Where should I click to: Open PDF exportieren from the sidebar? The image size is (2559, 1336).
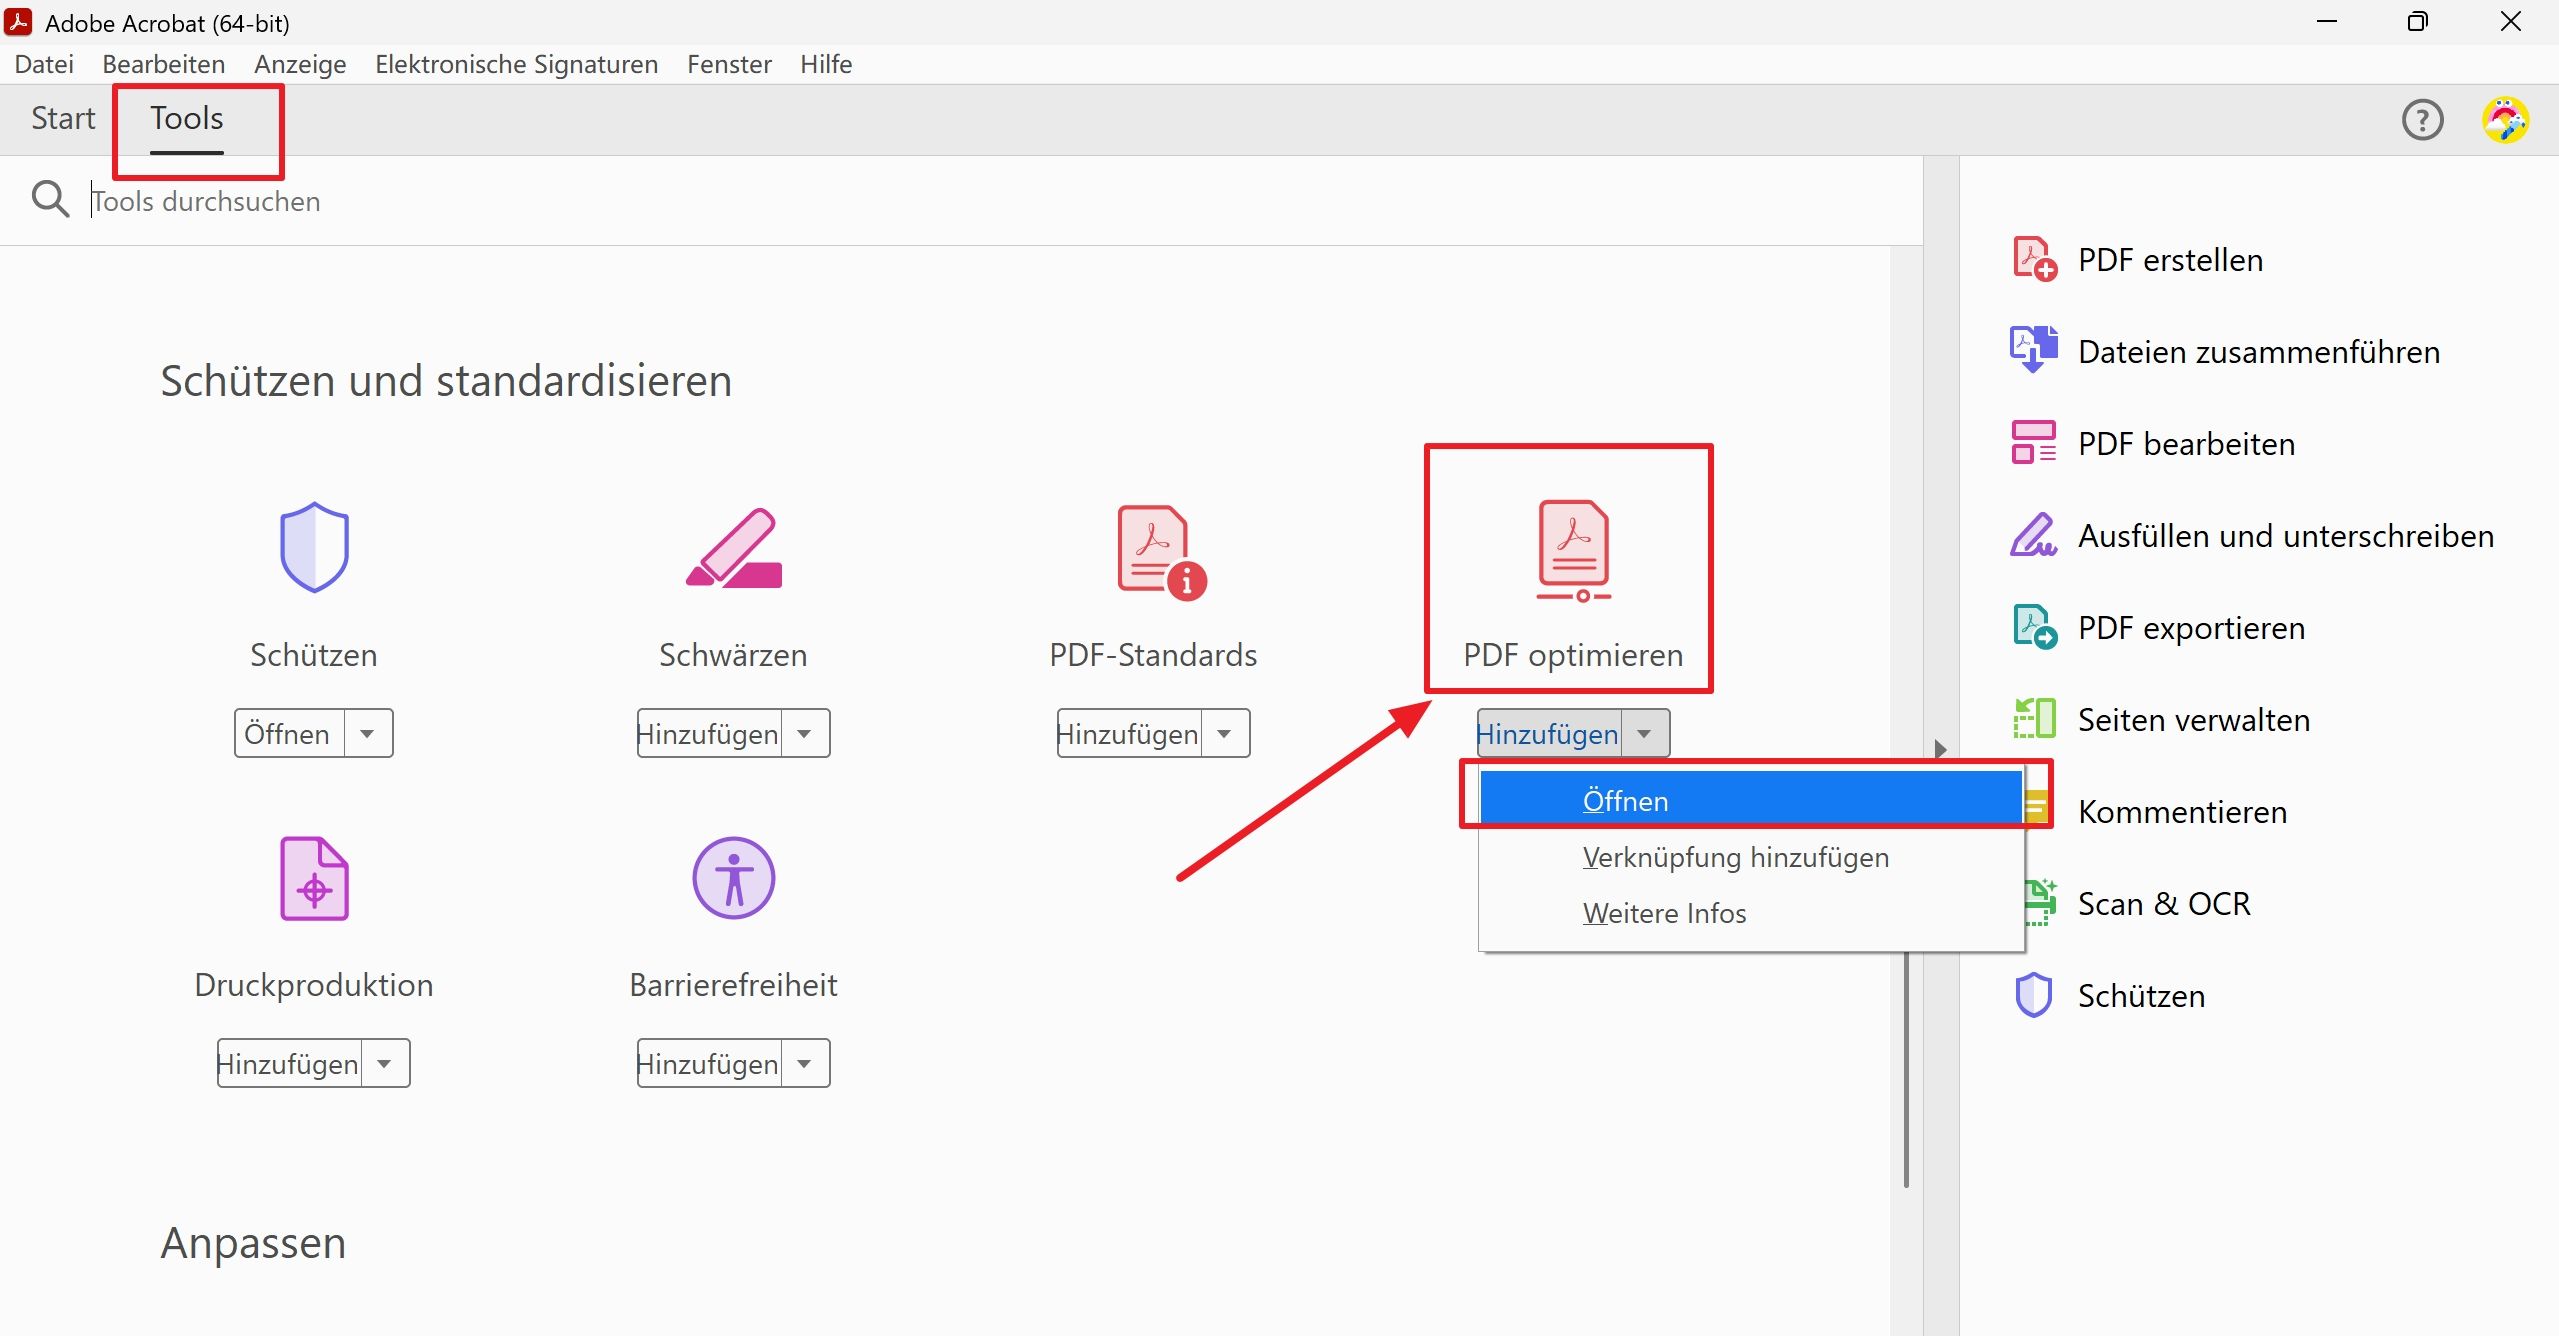coord(2191,628)
